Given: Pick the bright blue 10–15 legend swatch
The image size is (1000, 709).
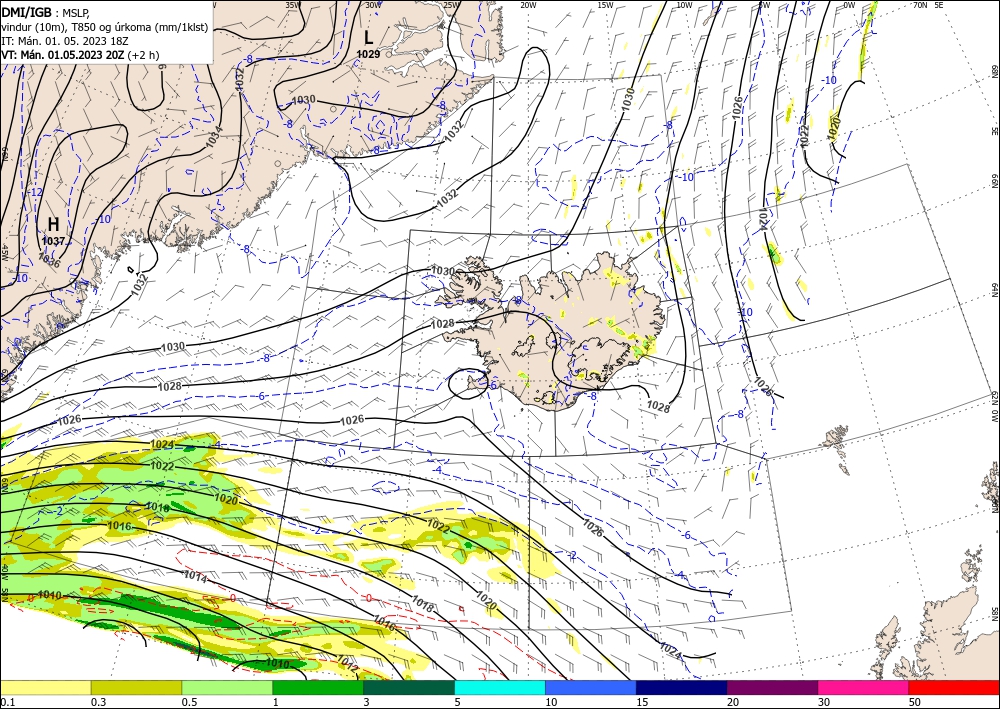Looking at the screenshot, I should 591,687.
